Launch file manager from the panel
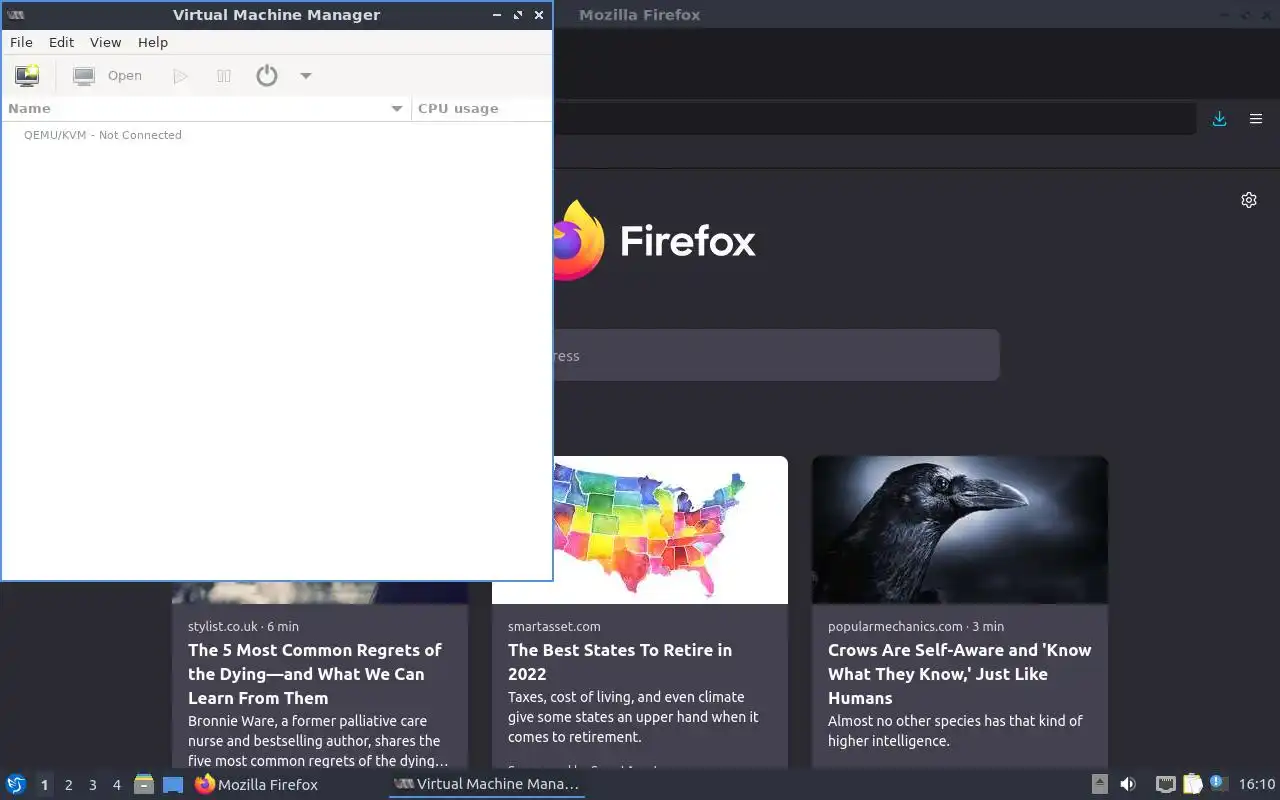The width and height of the screenshot is (1280, 800). tap(144, 784)
